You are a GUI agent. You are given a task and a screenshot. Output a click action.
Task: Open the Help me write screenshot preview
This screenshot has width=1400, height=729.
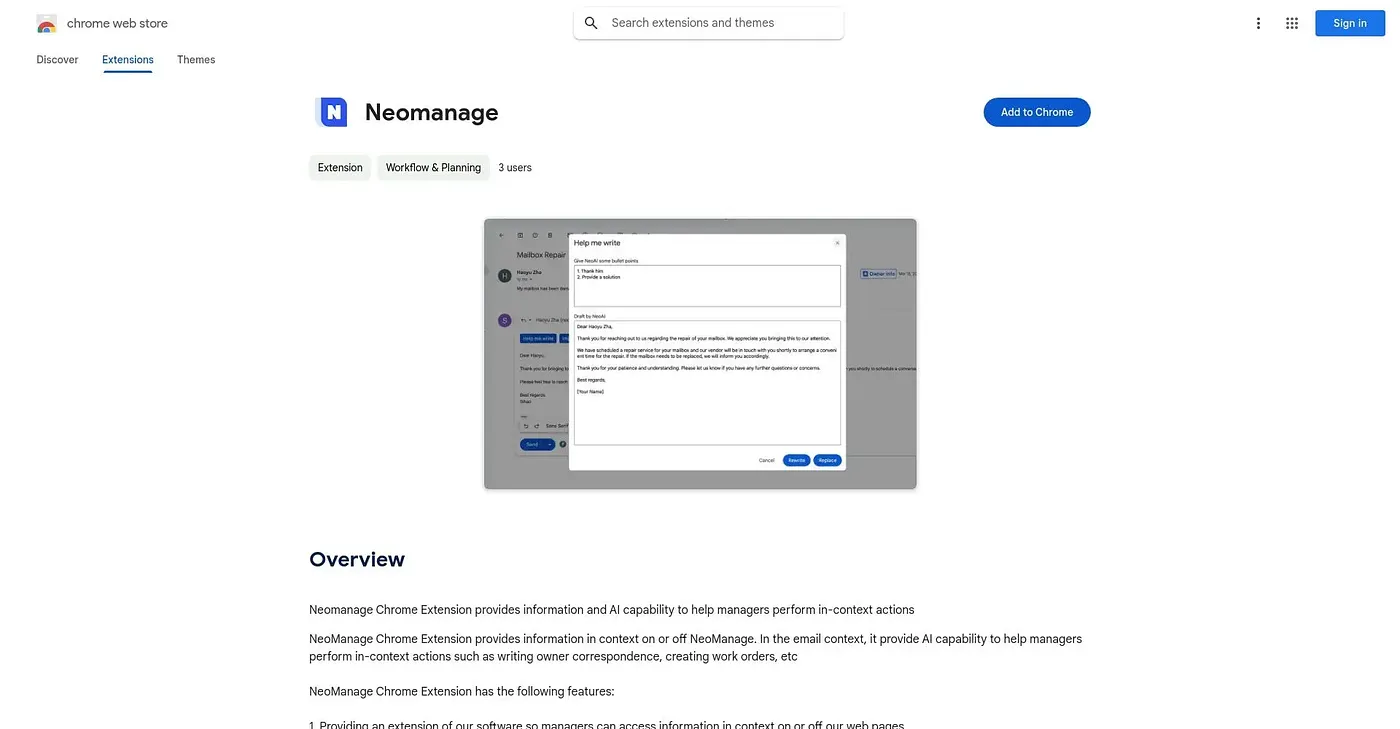[700, 354]
